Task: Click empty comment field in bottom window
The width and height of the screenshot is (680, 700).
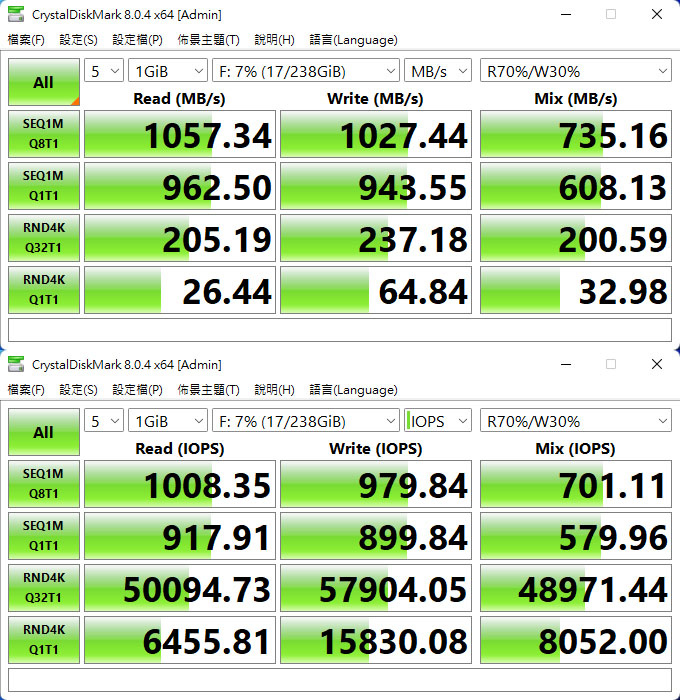Action: tap(340, 680)
